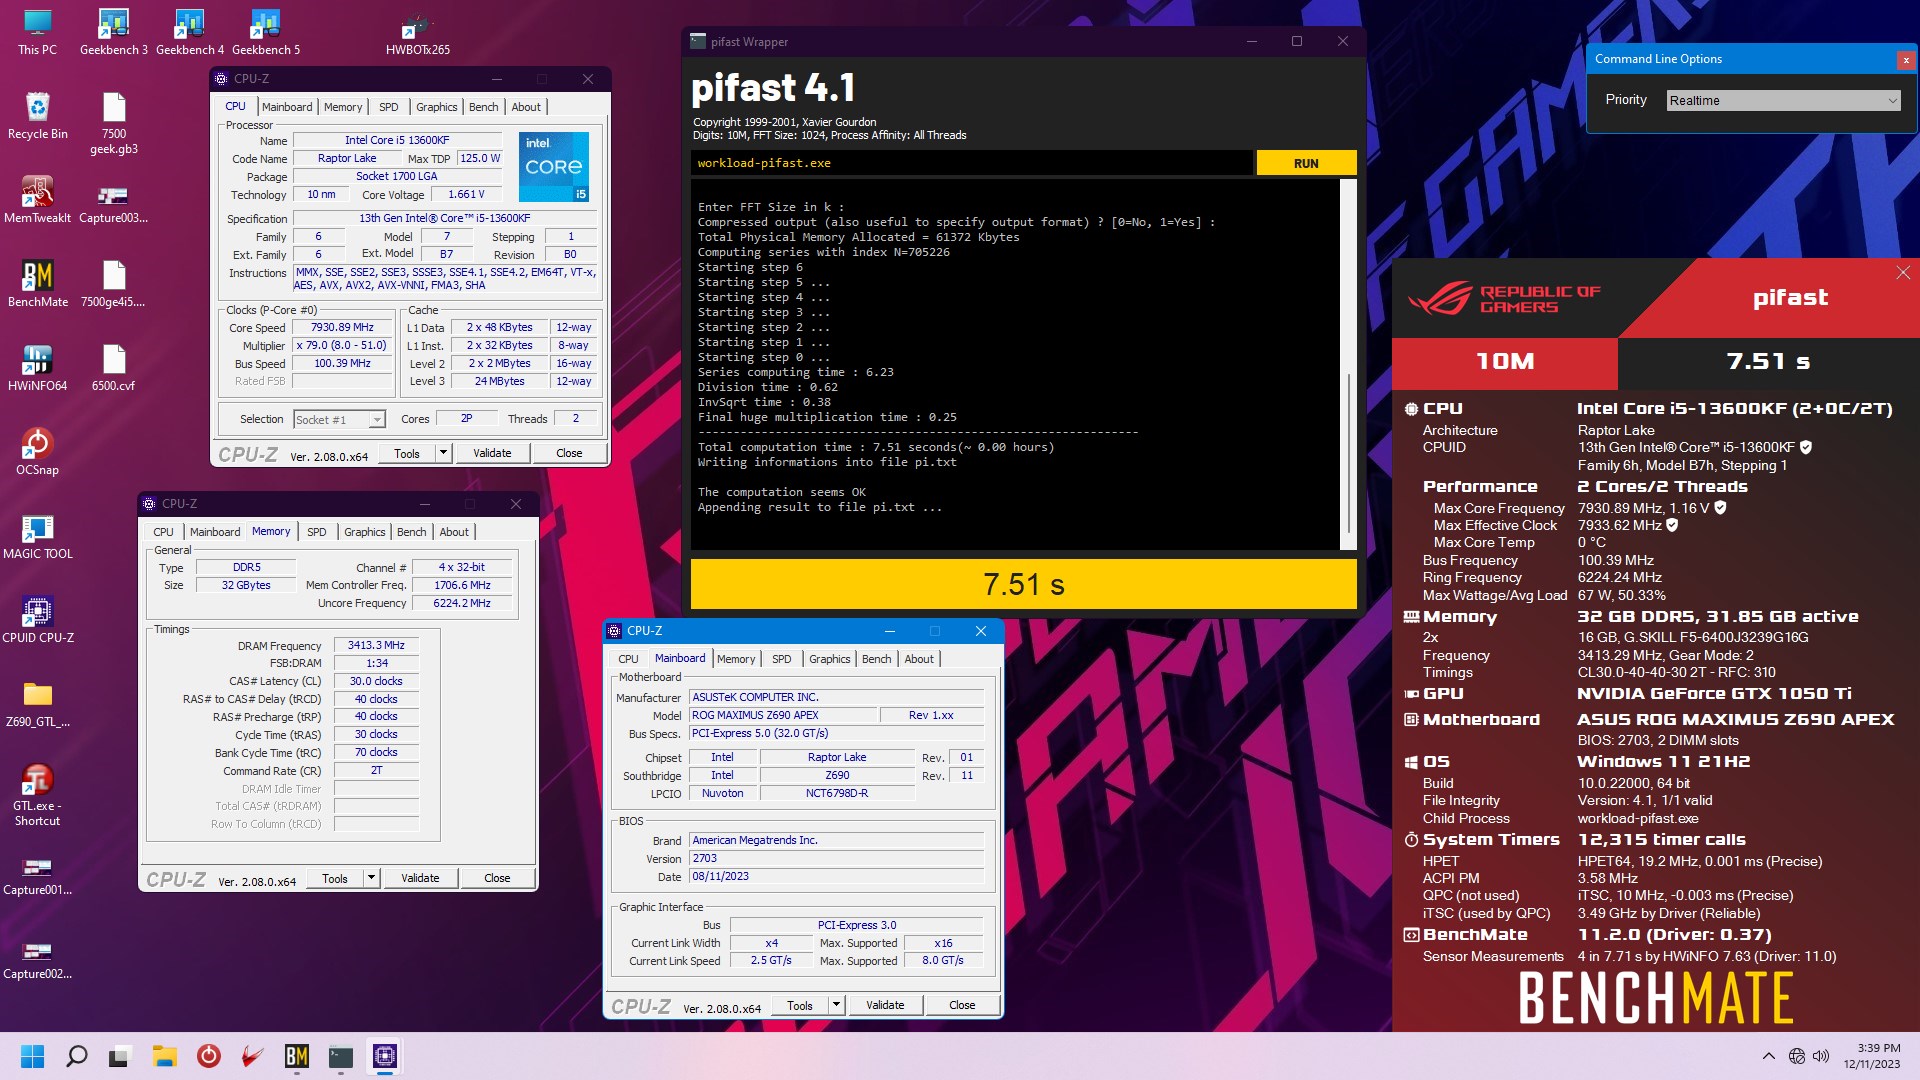Show hidden system tray icons

click(1768, 1056)
